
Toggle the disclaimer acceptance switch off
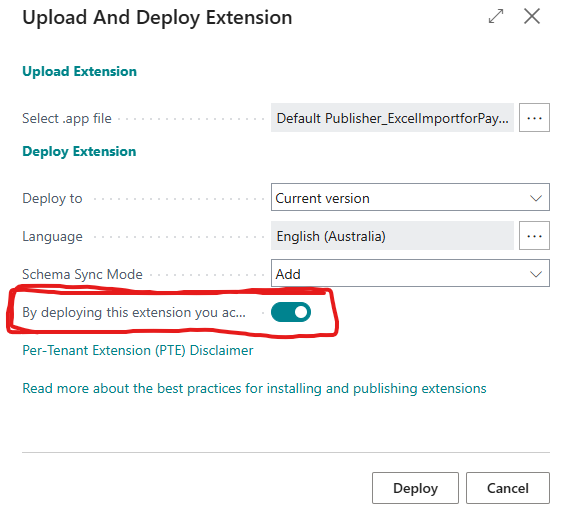[291, 312]
